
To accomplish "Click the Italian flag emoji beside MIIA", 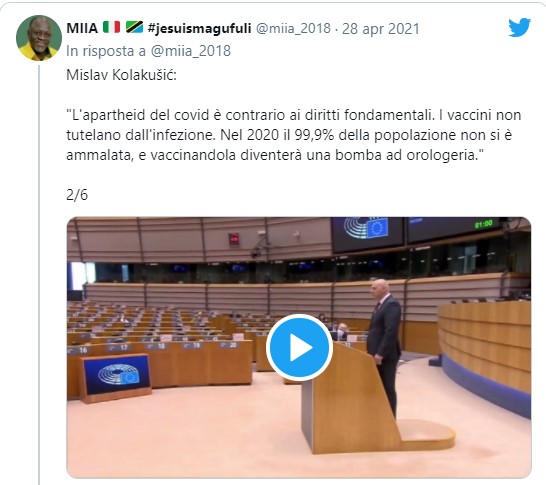I will pos(111,28).
